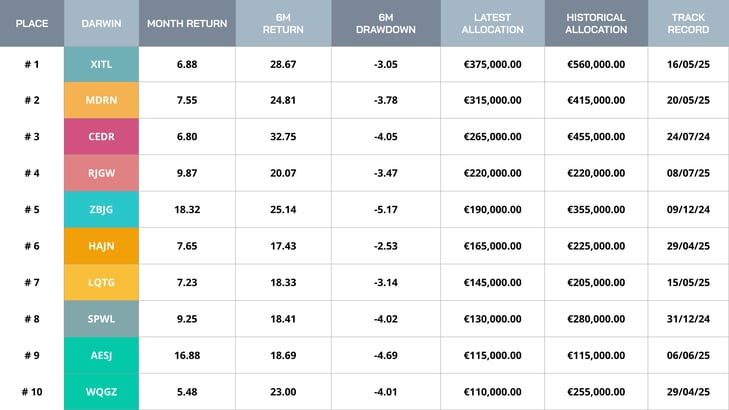
Task: Click the XITL darwin cell
Action: click(x=101, y=64)
